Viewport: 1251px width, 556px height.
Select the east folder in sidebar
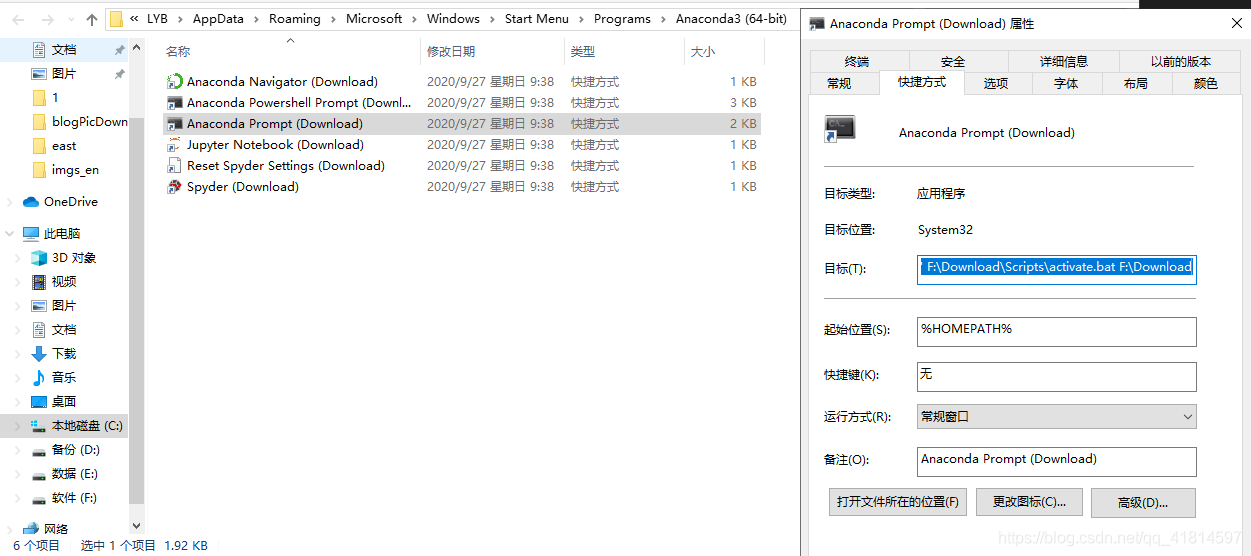(x=64, y=146)
